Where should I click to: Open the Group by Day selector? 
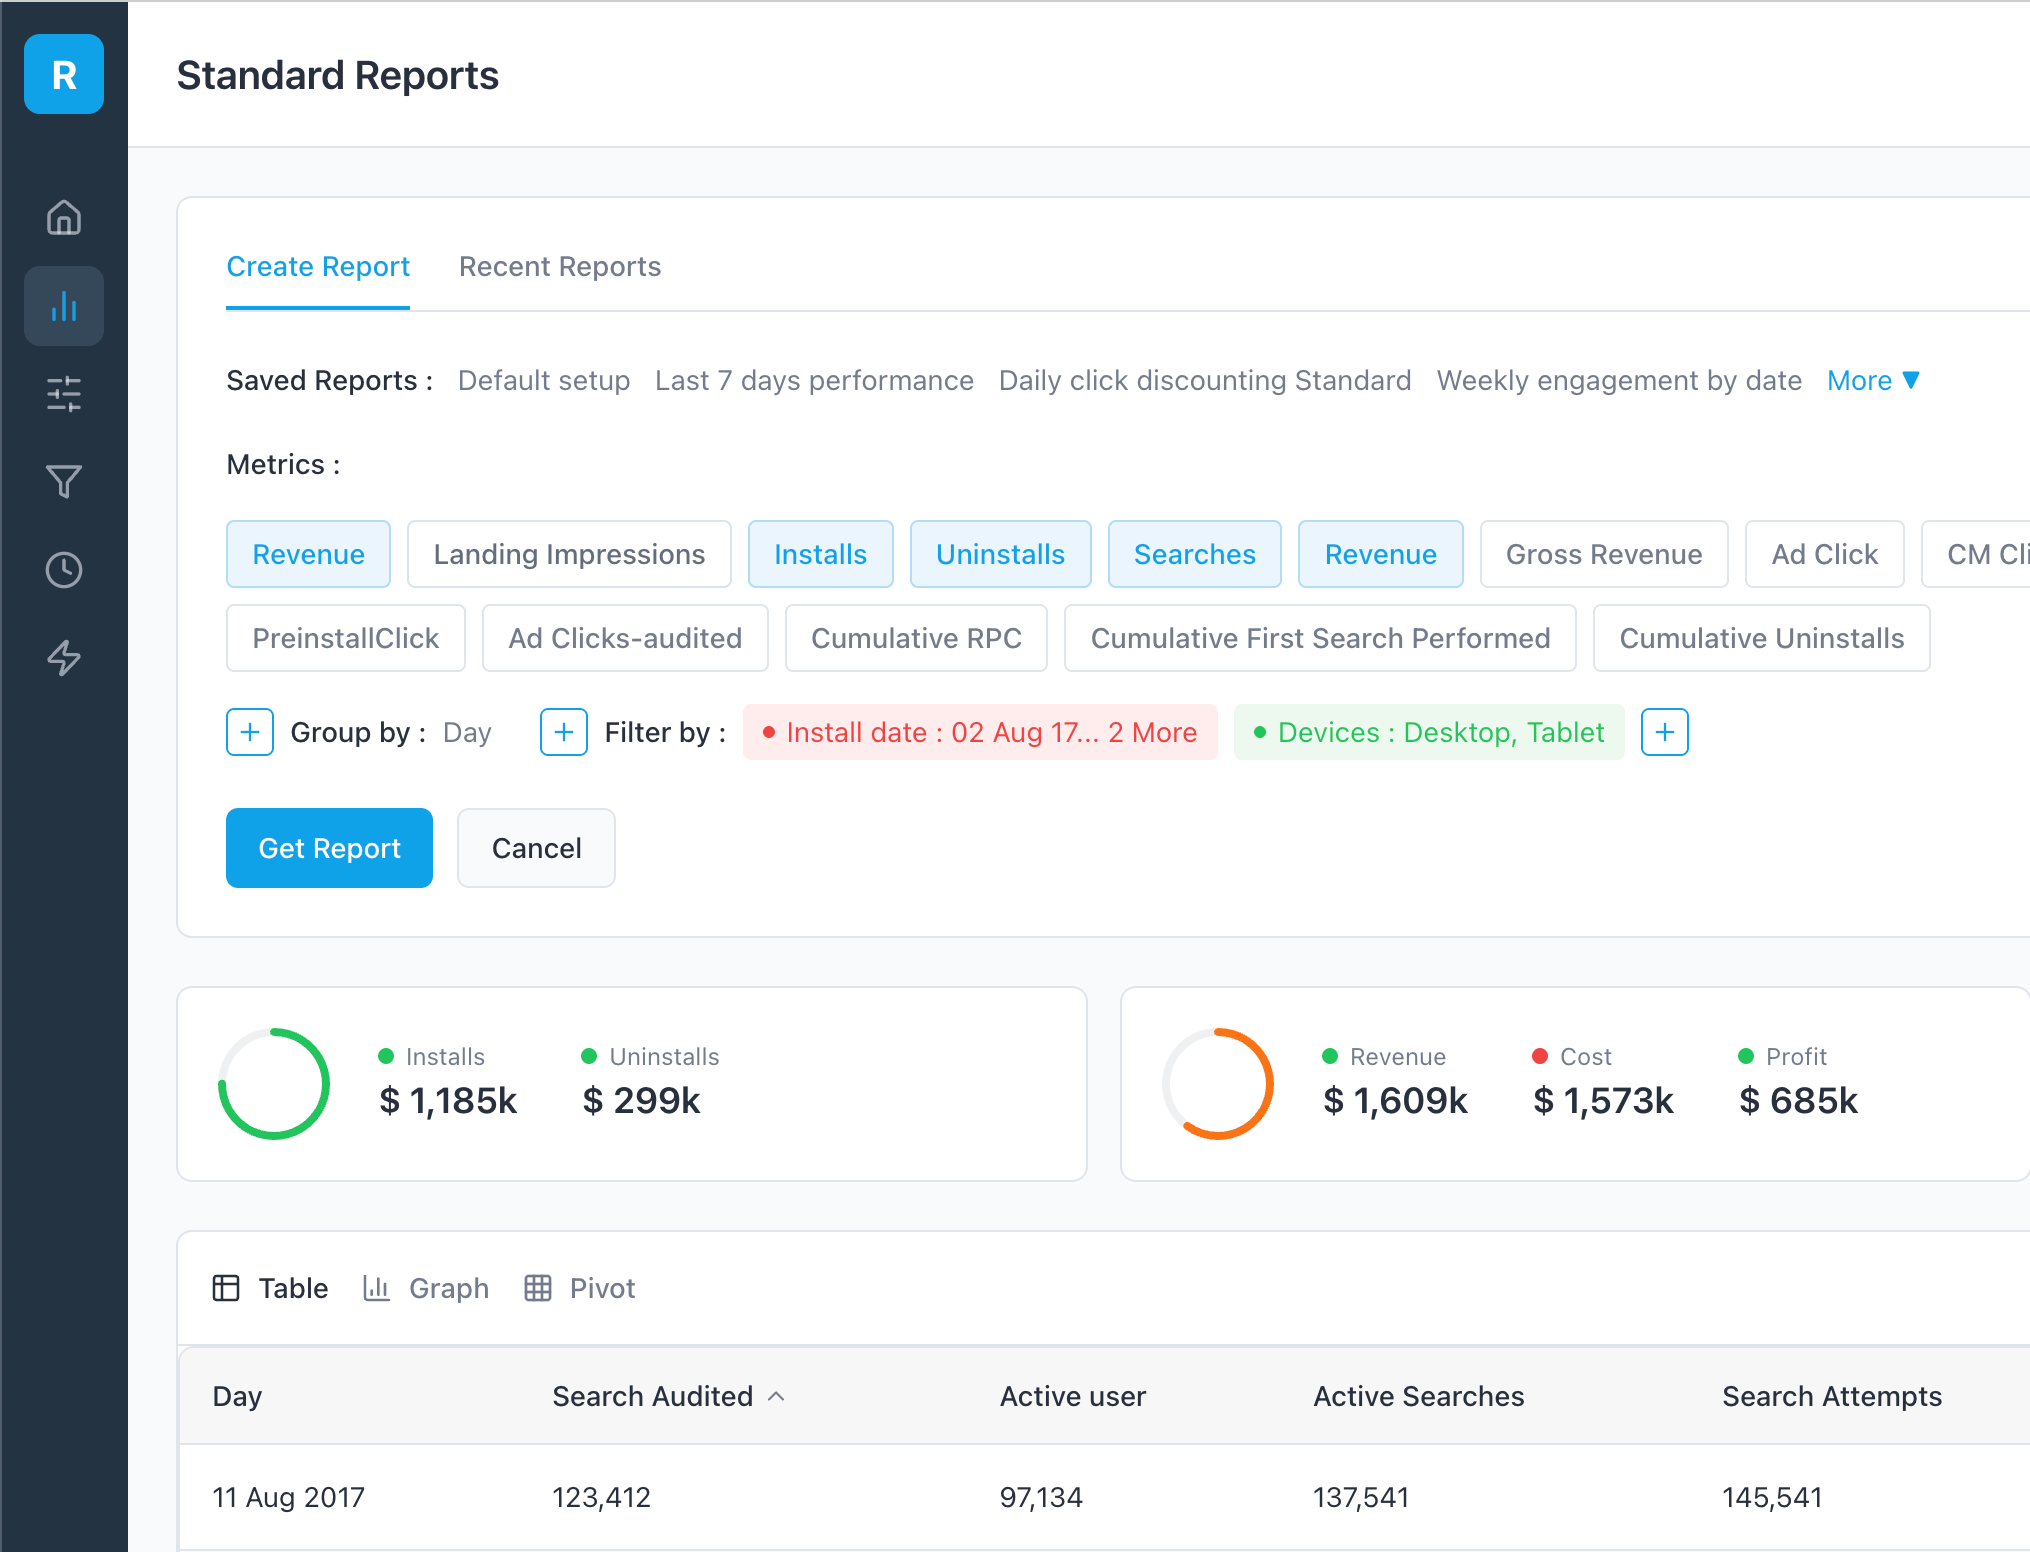tap(467, 732)
